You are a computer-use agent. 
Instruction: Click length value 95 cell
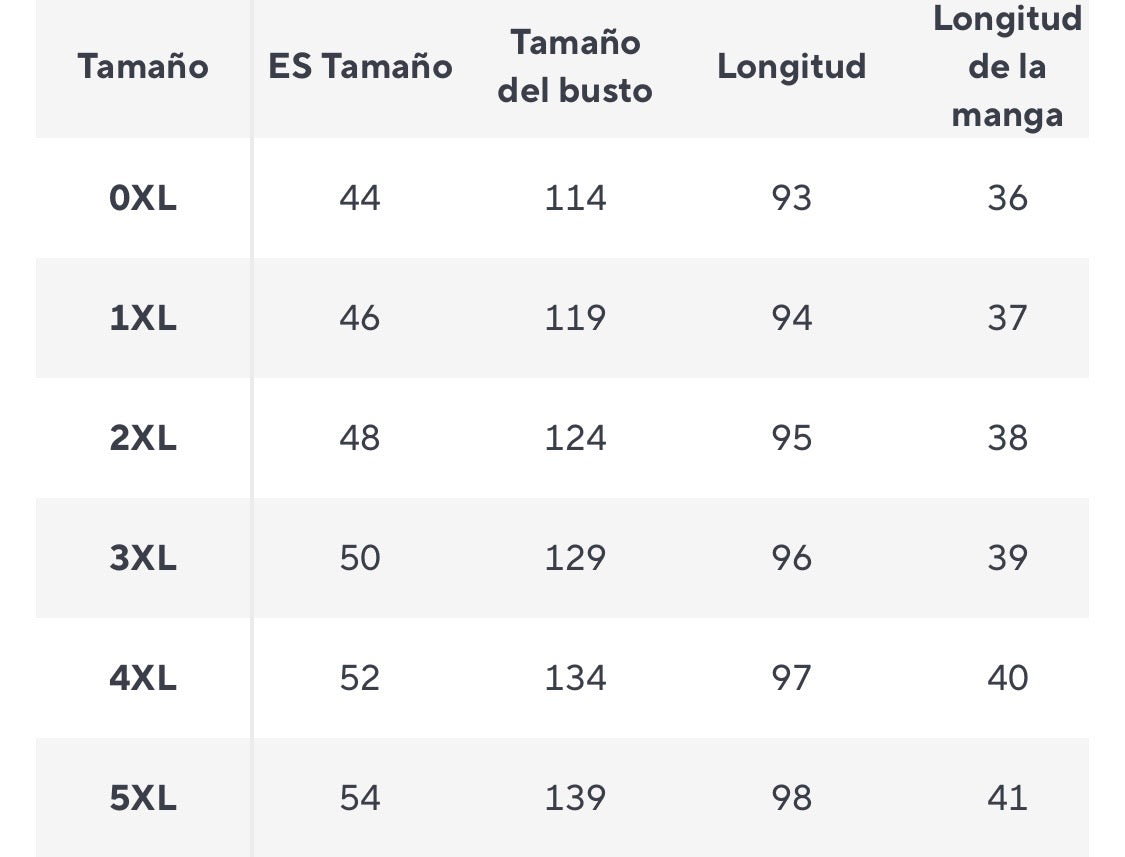(x=791, y=438)
